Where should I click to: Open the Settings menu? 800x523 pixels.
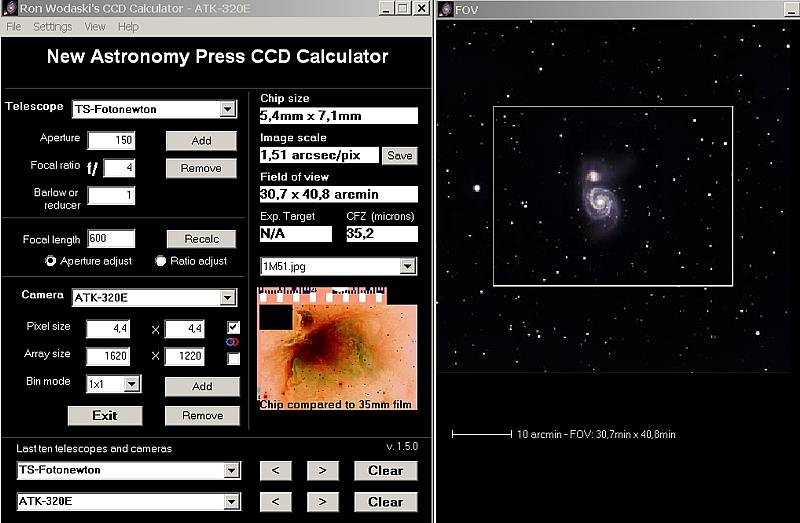pyautogui.click(x=52, y=27)
